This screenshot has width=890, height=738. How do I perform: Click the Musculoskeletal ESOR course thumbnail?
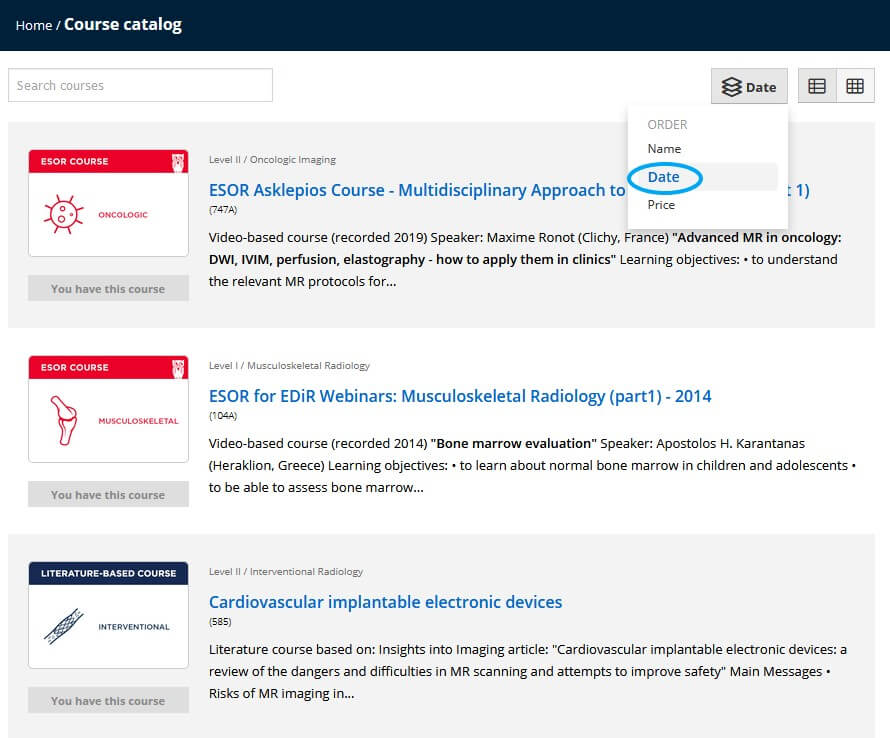[108, 409]
